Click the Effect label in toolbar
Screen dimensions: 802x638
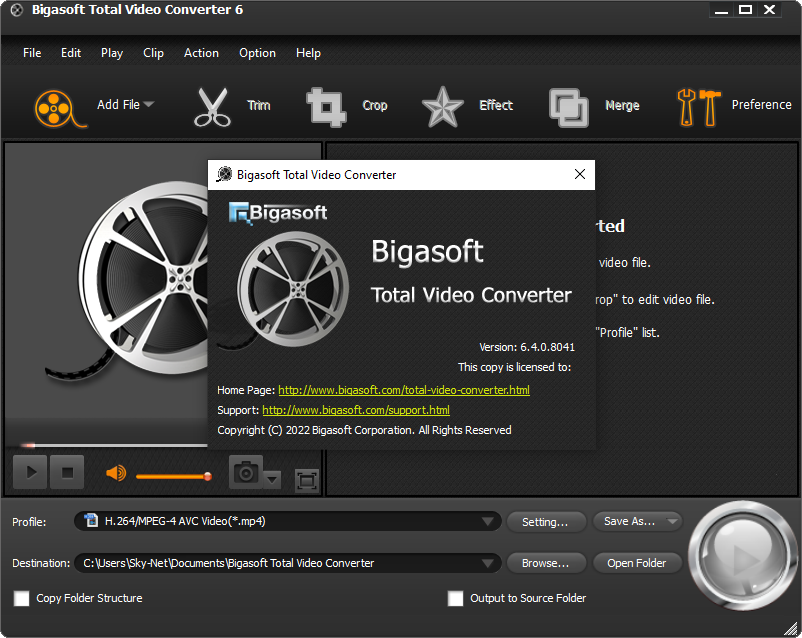point(496,105)
